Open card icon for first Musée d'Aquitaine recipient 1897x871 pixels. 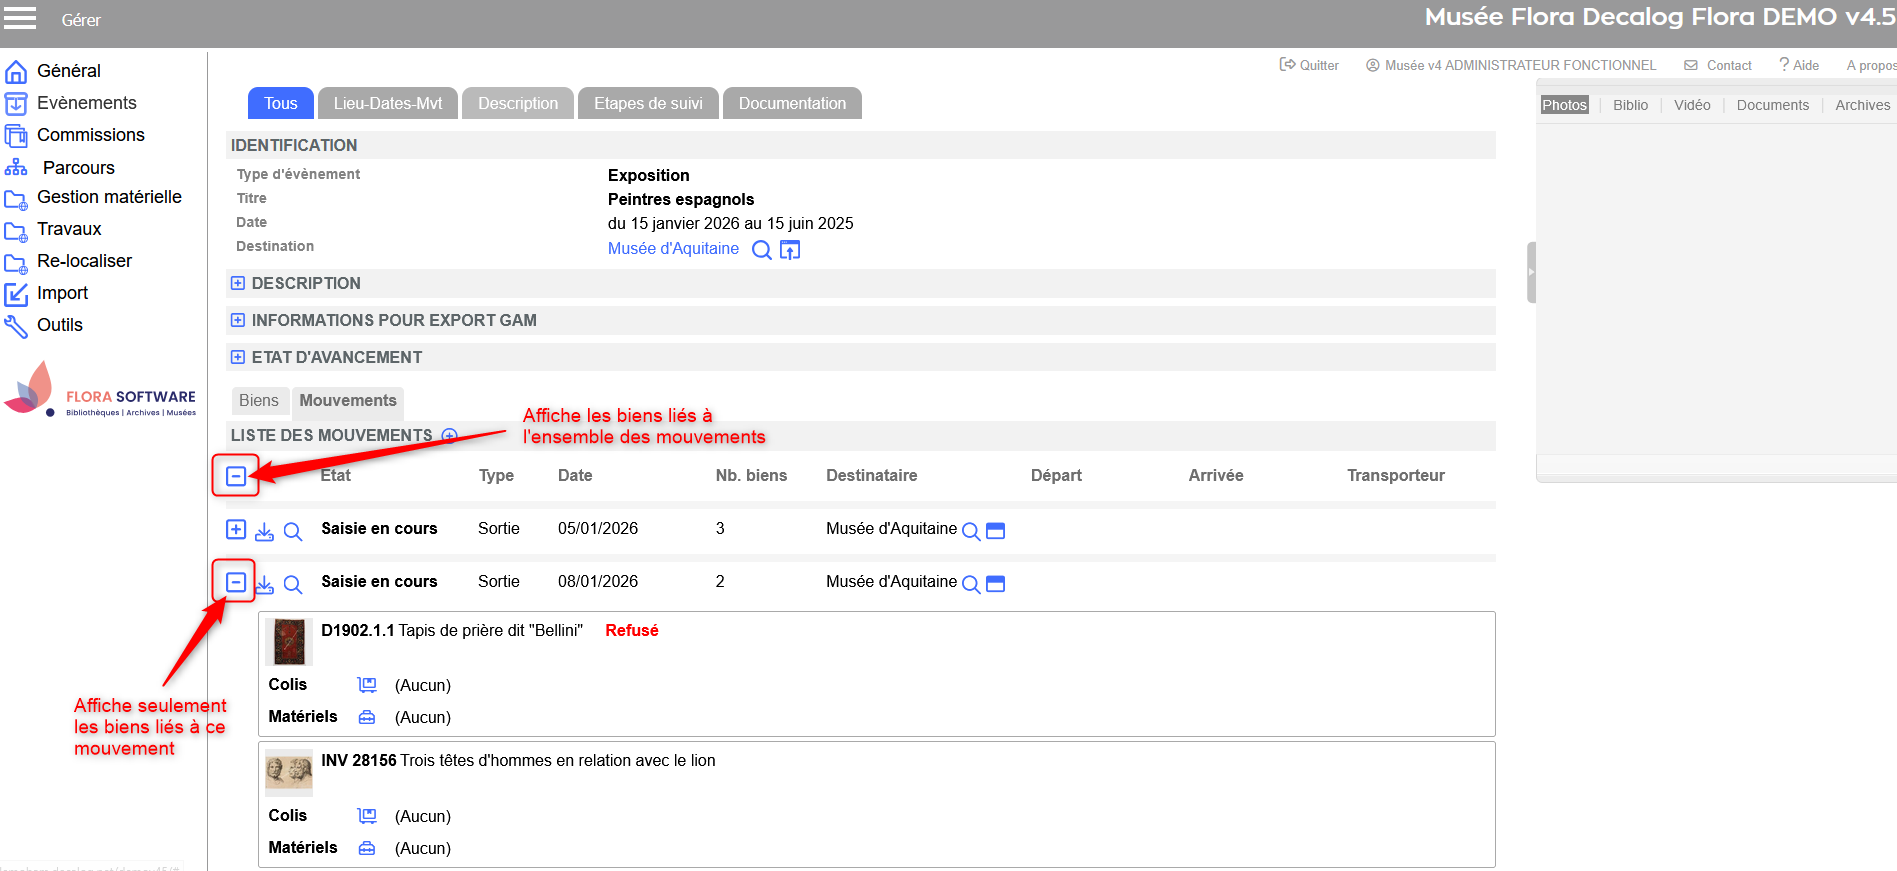tap(995, 531)
